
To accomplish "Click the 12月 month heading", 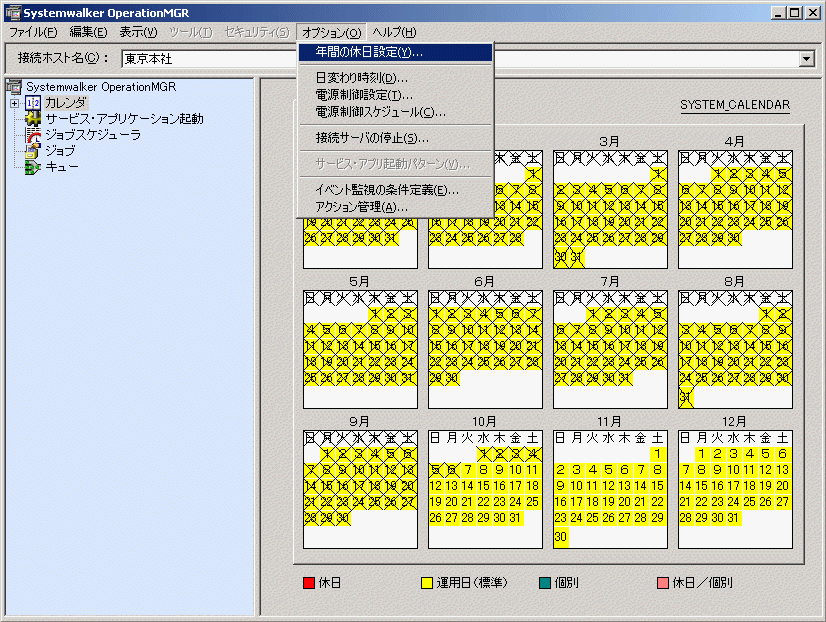I will [x=734, y=422].
